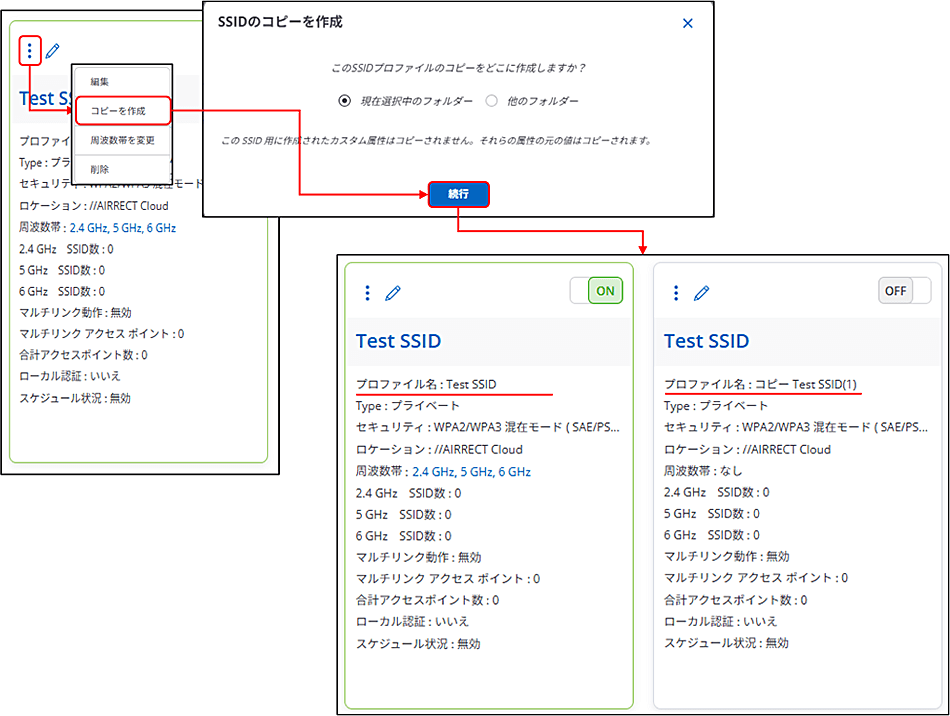Viewport: 950px width, 716px height.
Task: Select the 現在選択中のフォルダー radio option
Action: (x=345, y=101)
